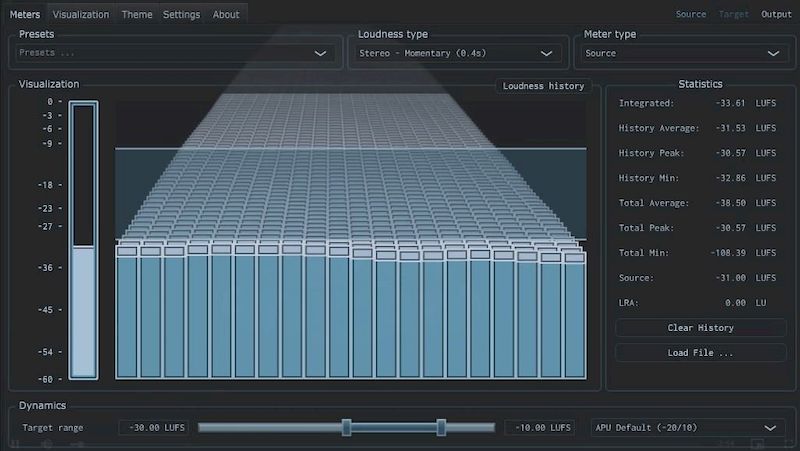
Task: Click the LRA value 0.00
Action: pyautogui.click(x=735, y=303)
